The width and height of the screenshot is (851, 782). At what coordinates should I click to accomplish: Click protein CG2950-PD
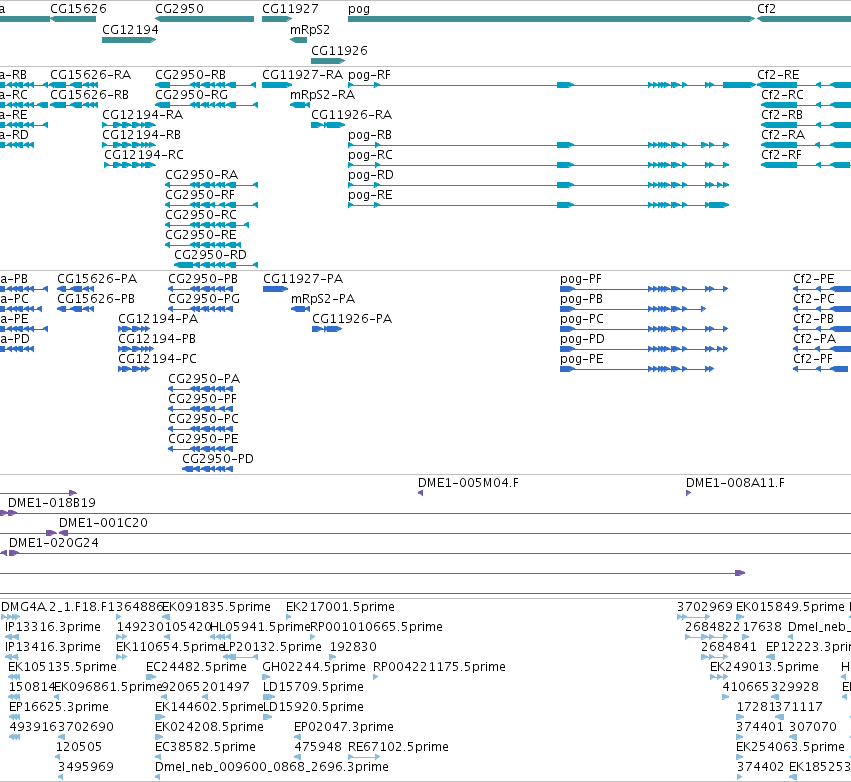[208, 469]
